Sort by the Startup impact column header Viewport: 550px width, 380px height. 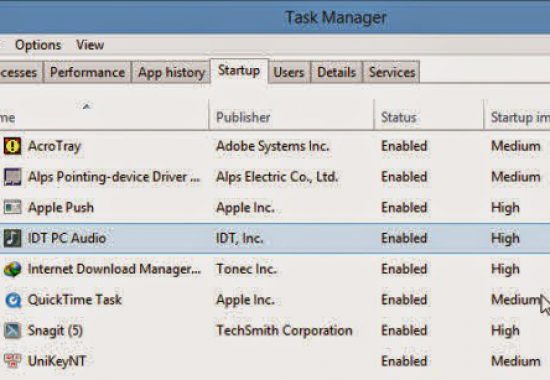click(x=520, y=117)
